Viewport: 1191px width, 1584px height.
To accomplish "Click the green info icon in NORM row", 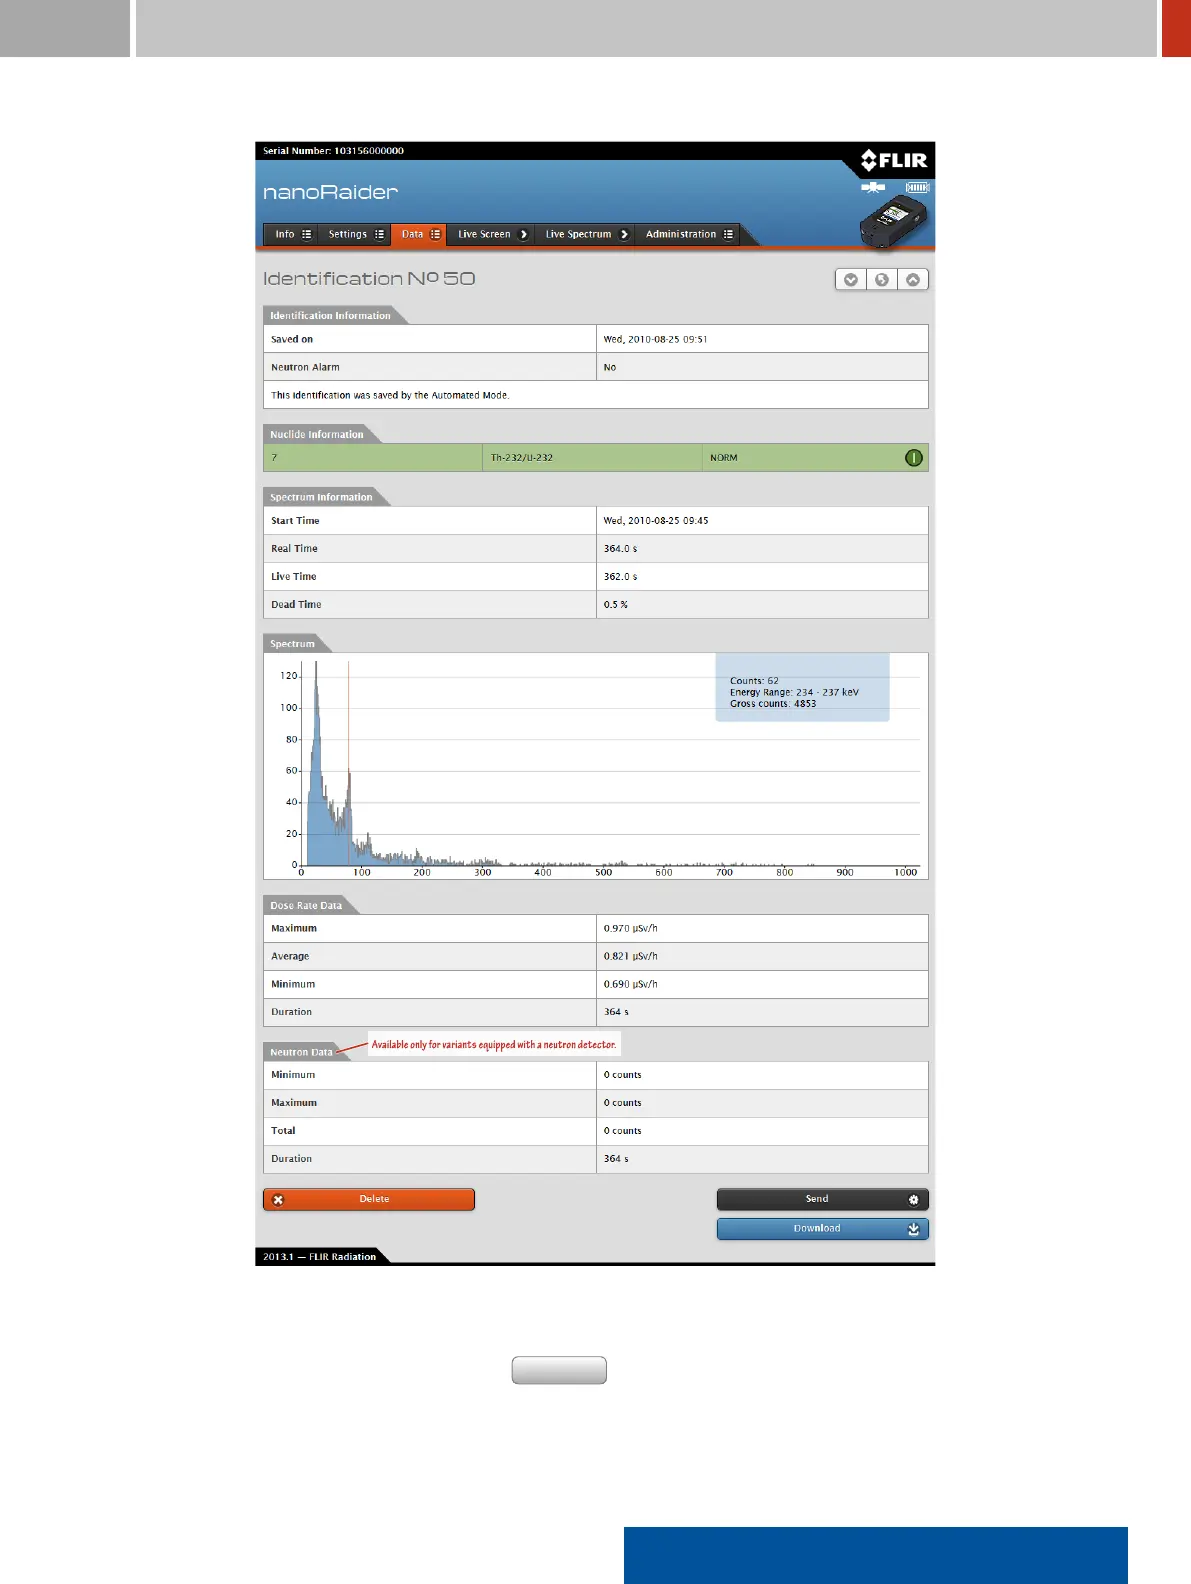I will coord(913,458).
